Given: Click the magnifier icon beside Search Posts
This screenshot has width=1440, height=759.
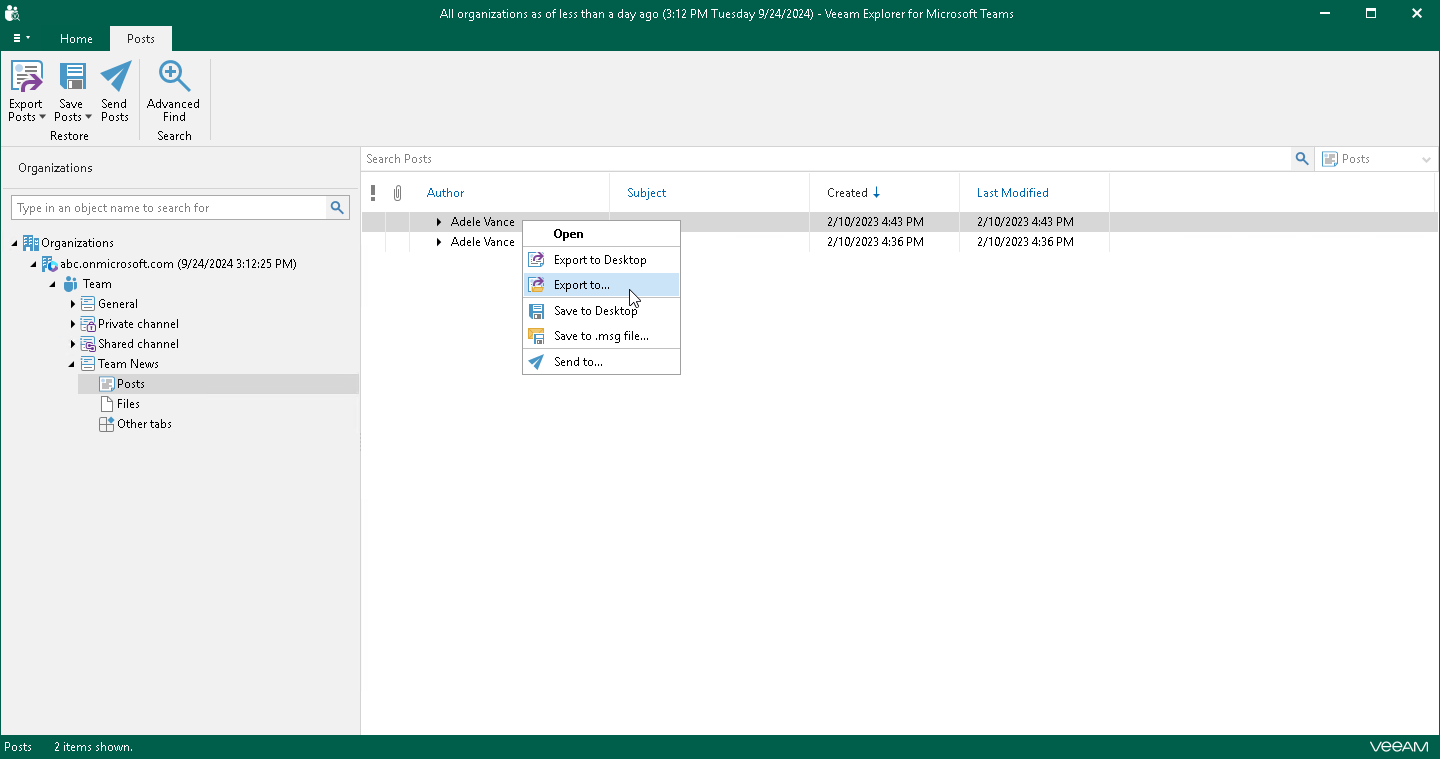Looking at the screenshot, I should (1302, 158).
